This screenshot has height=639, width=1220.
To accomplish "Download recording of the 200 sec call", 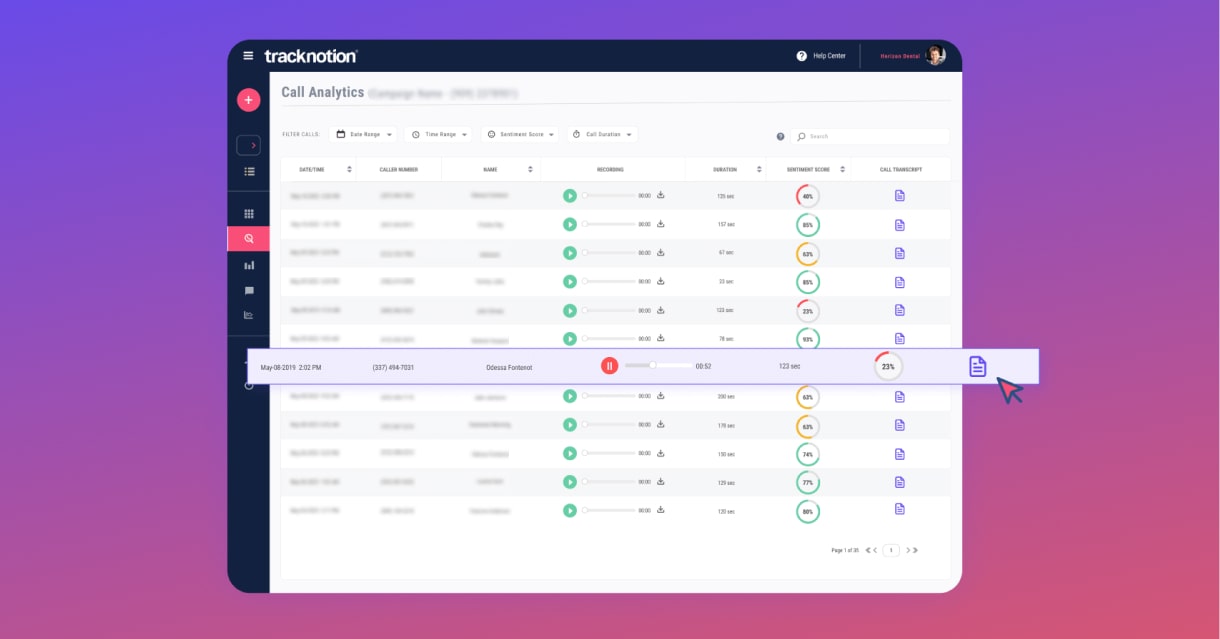I will click(x=661, y=395).
